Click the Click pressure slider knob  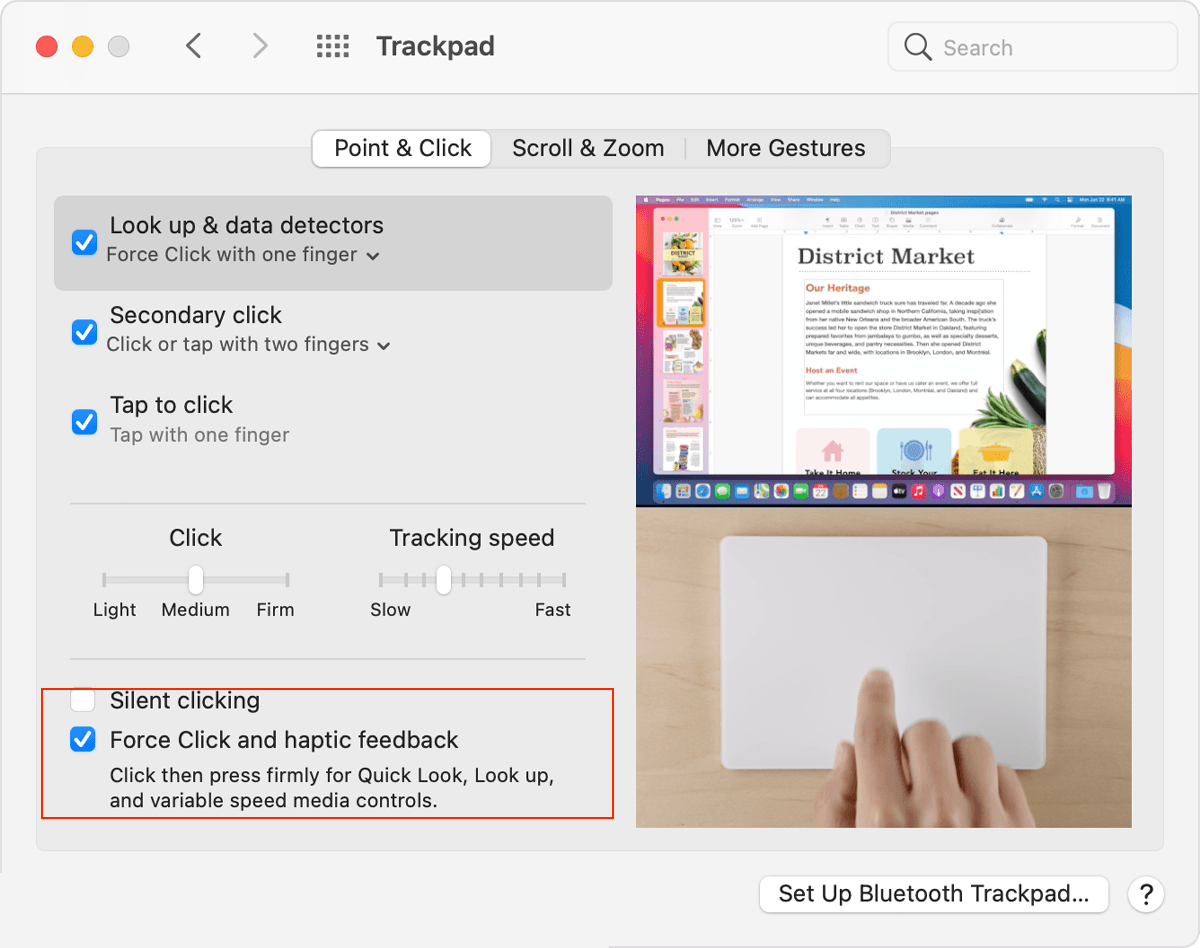click(196, 579)
